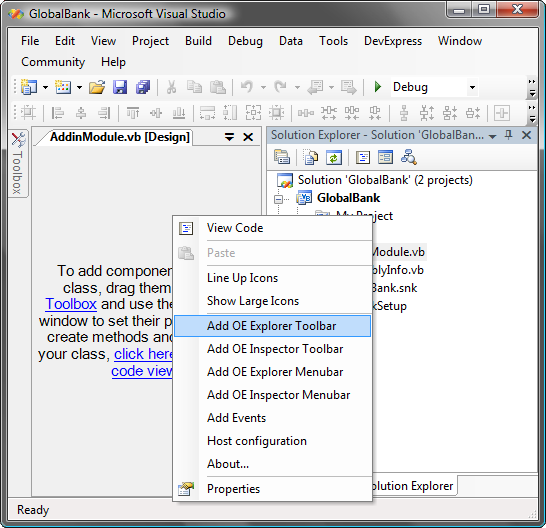Collapse the GlobalBank project node
This screenshot has width=546, height=528.
[x=278, y=199]
